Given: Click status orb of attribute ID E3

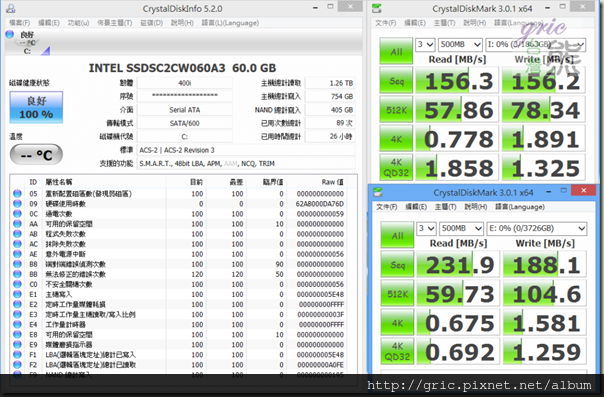Looking at the screenshot, I should (x=17, y=314).
